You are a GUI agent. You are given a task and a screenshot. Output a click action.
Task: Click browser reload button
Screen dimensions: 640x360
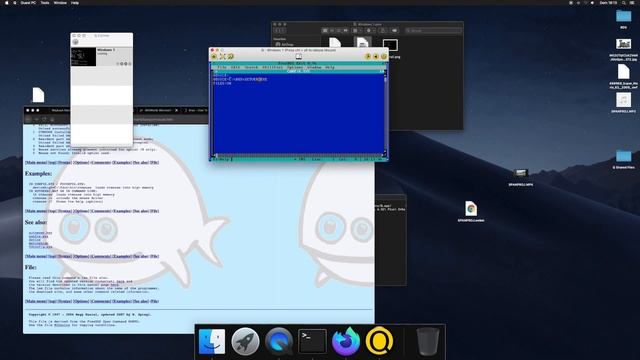pyautogui.click(x=44, y=119)
